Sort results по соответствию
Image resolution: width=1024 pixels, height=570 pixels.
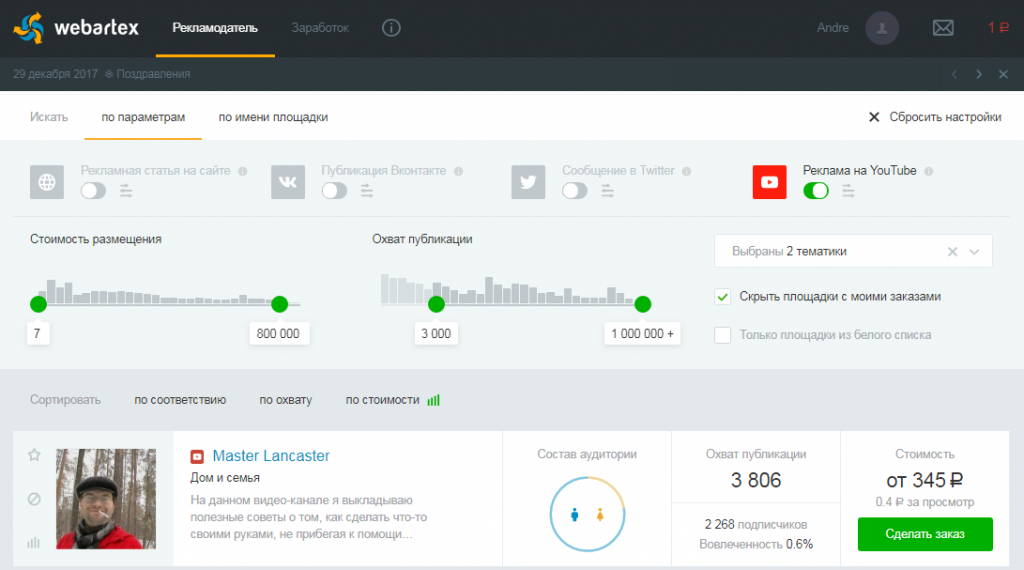[x=180, y=400]
